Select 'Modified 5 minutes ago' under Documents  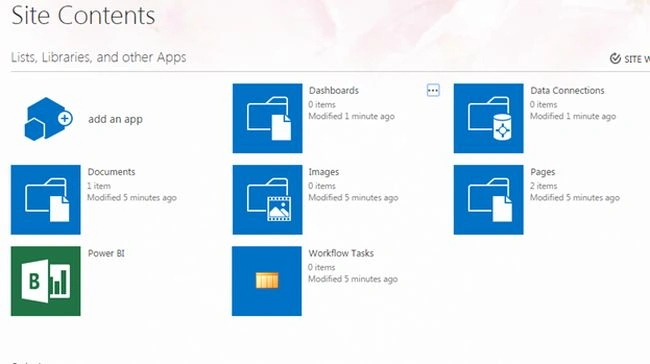(132, 198)
